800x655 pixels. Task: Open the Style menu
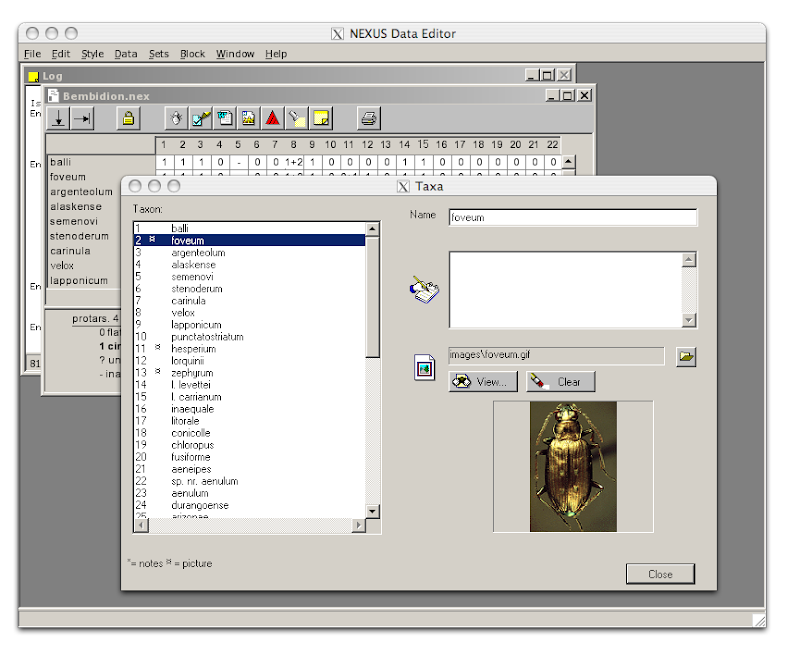(92, 54)
